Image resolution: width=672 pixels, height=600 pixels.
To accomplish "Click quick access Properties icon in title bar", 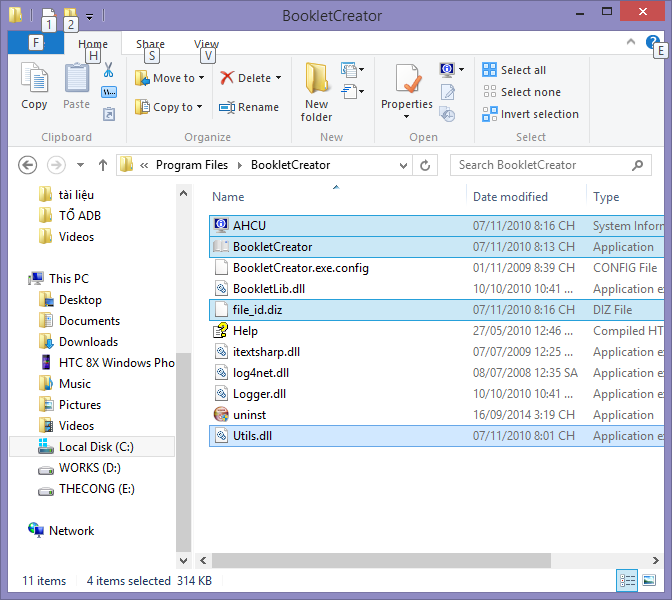I will [48, 15].
